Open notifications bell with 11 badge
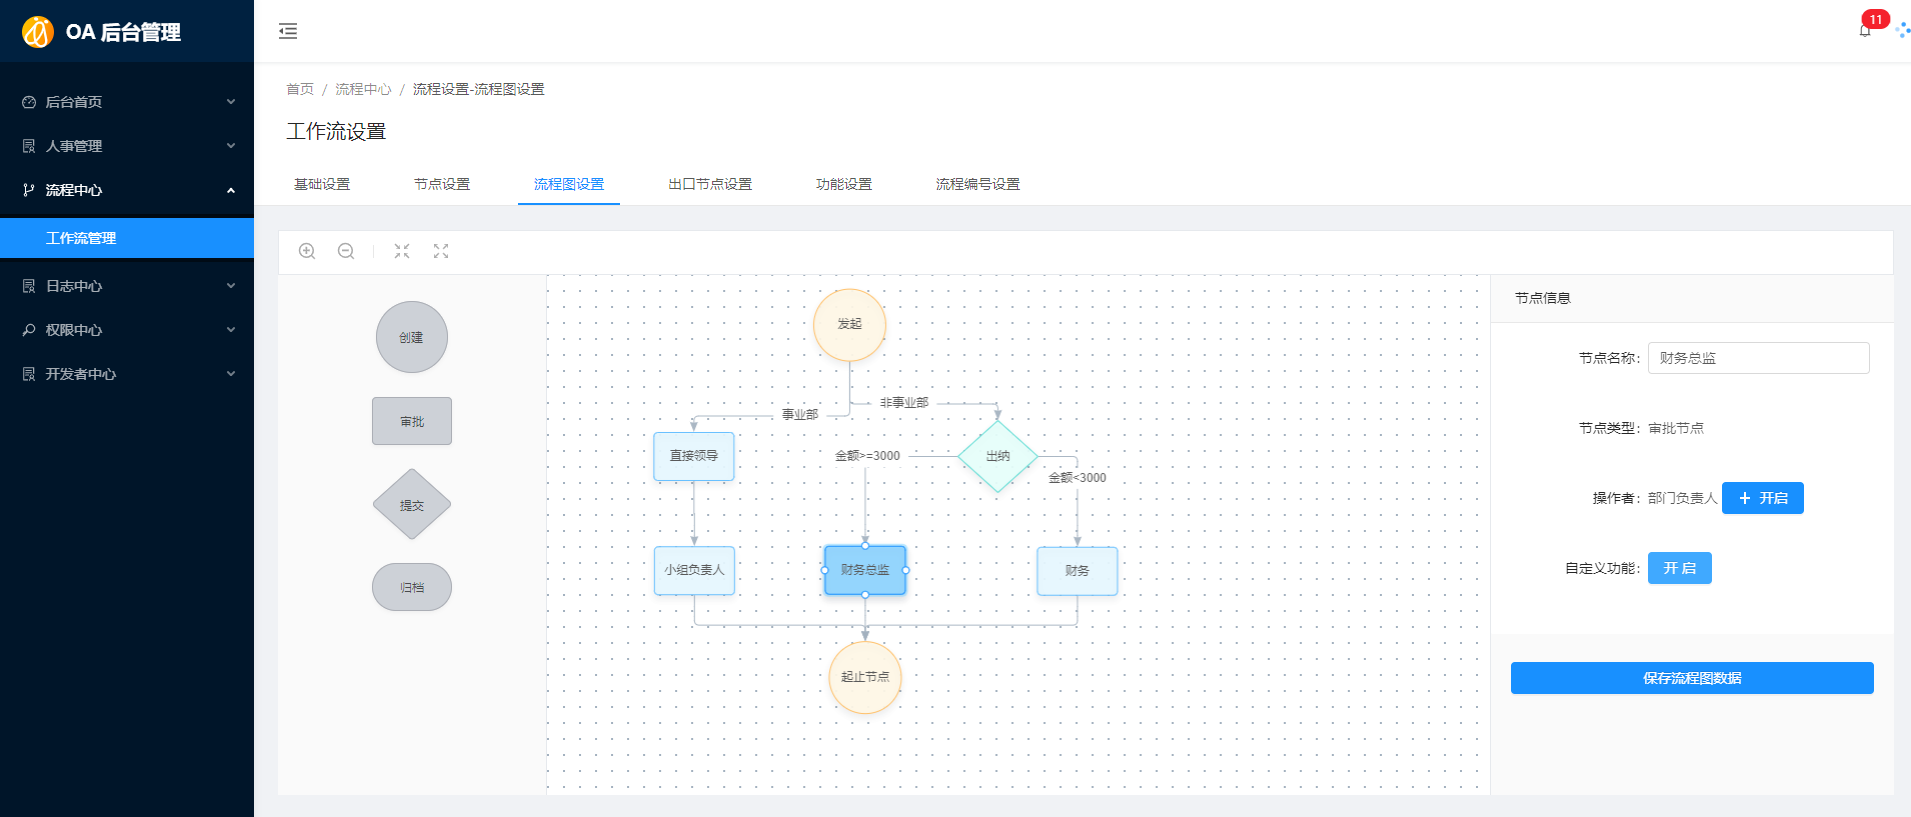1911x817 pixels. (1865, 30)
